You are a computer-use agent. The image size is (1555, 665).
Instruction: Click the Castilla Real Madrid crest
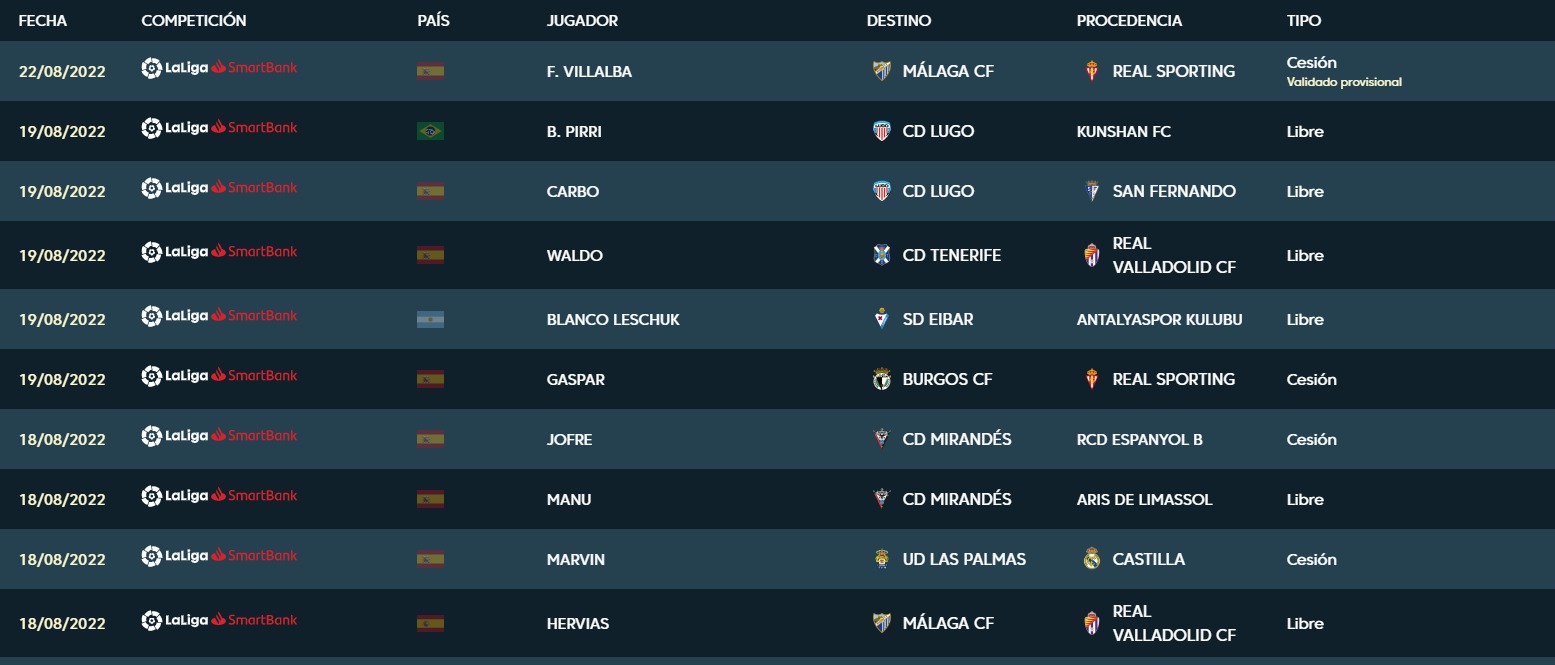1091,559
